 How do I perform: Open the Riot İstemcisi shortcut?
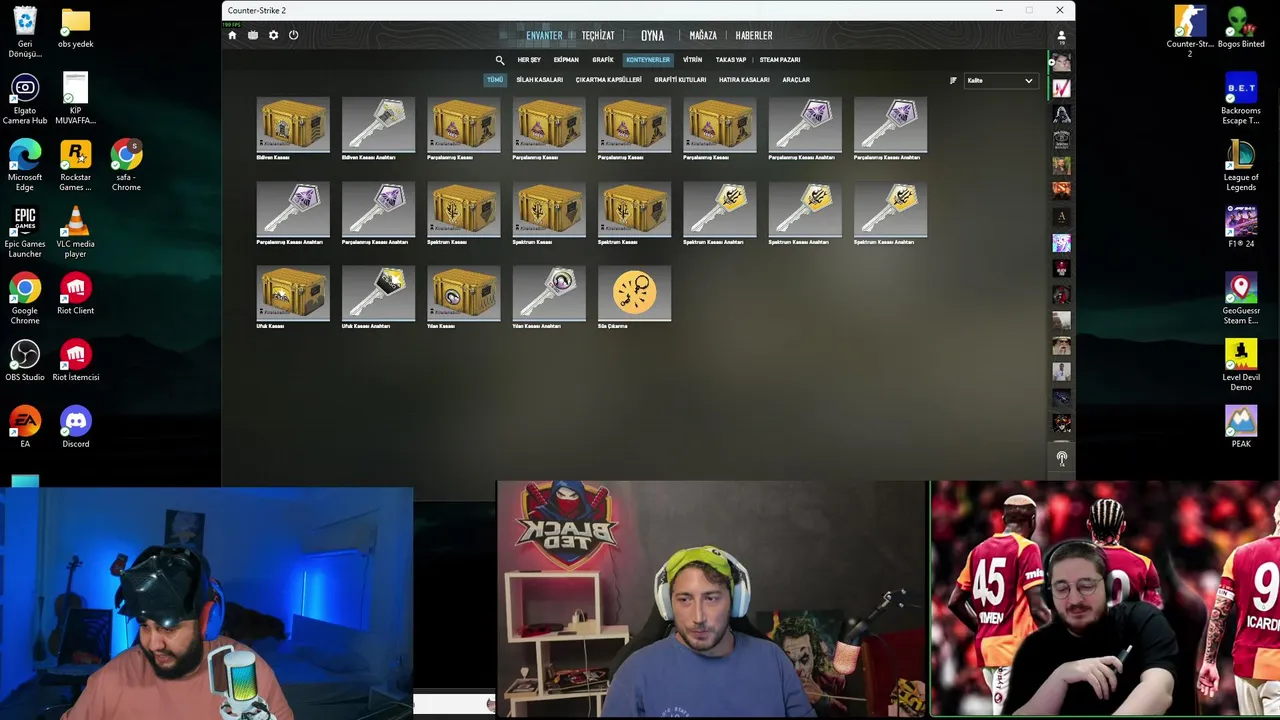point(76,362)
